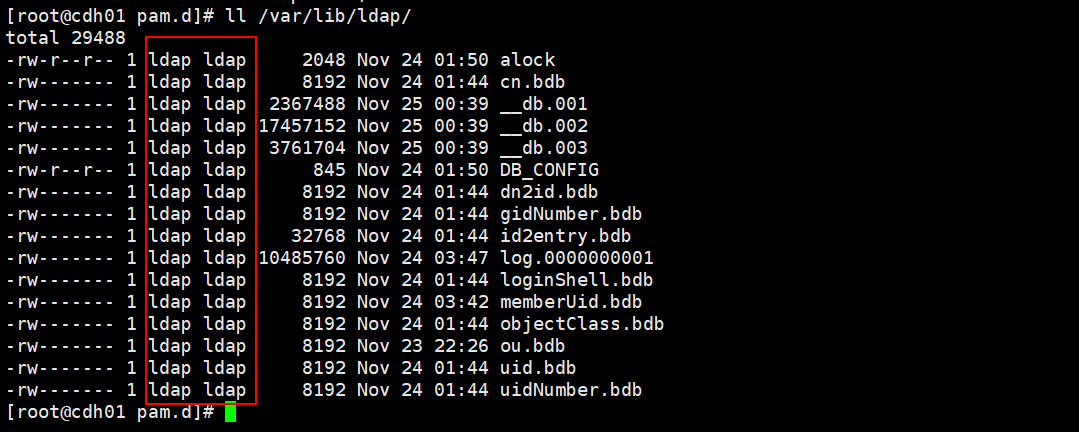Click the dn2id.bdb filename
Image resolution: width=1079 pixels, height=432 pixels.
(549, 192)
